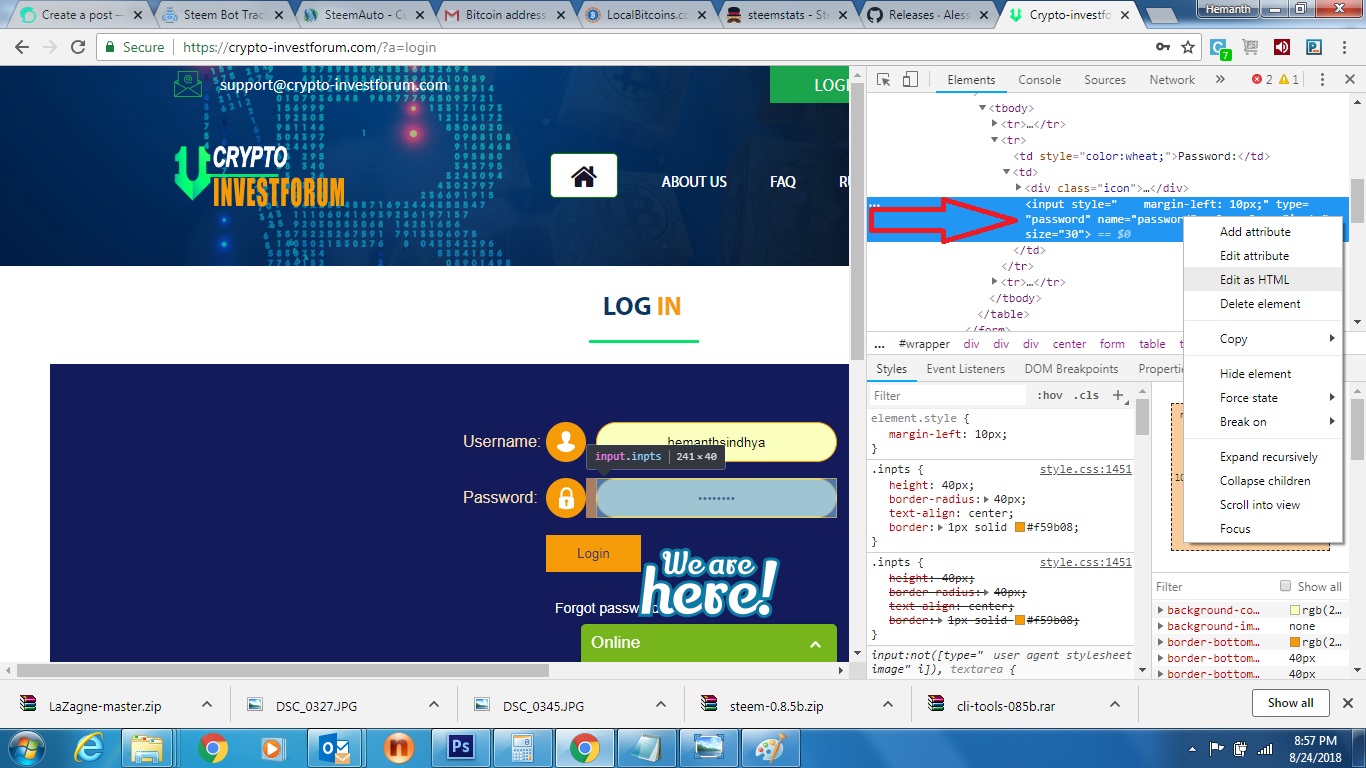Toggle the :hov element state button
1366x768 pixels.
coord(1050,395)
